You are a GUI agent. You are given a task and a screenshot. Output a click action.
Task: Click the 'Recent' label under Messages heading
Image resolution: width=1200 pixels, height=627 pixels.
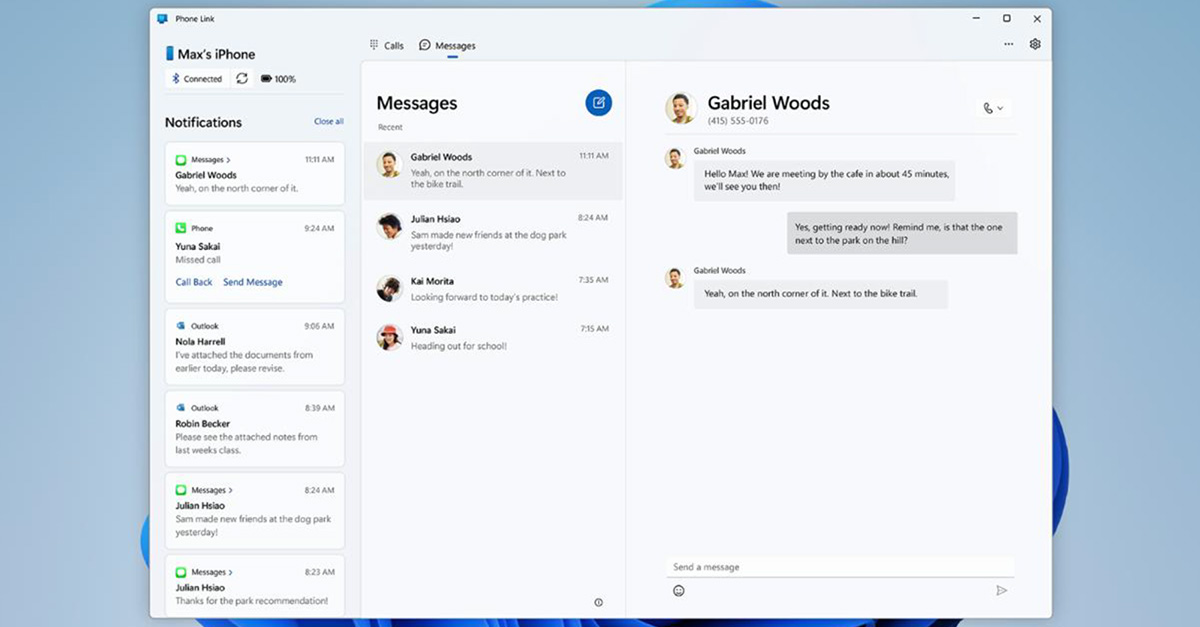[391, 128]
